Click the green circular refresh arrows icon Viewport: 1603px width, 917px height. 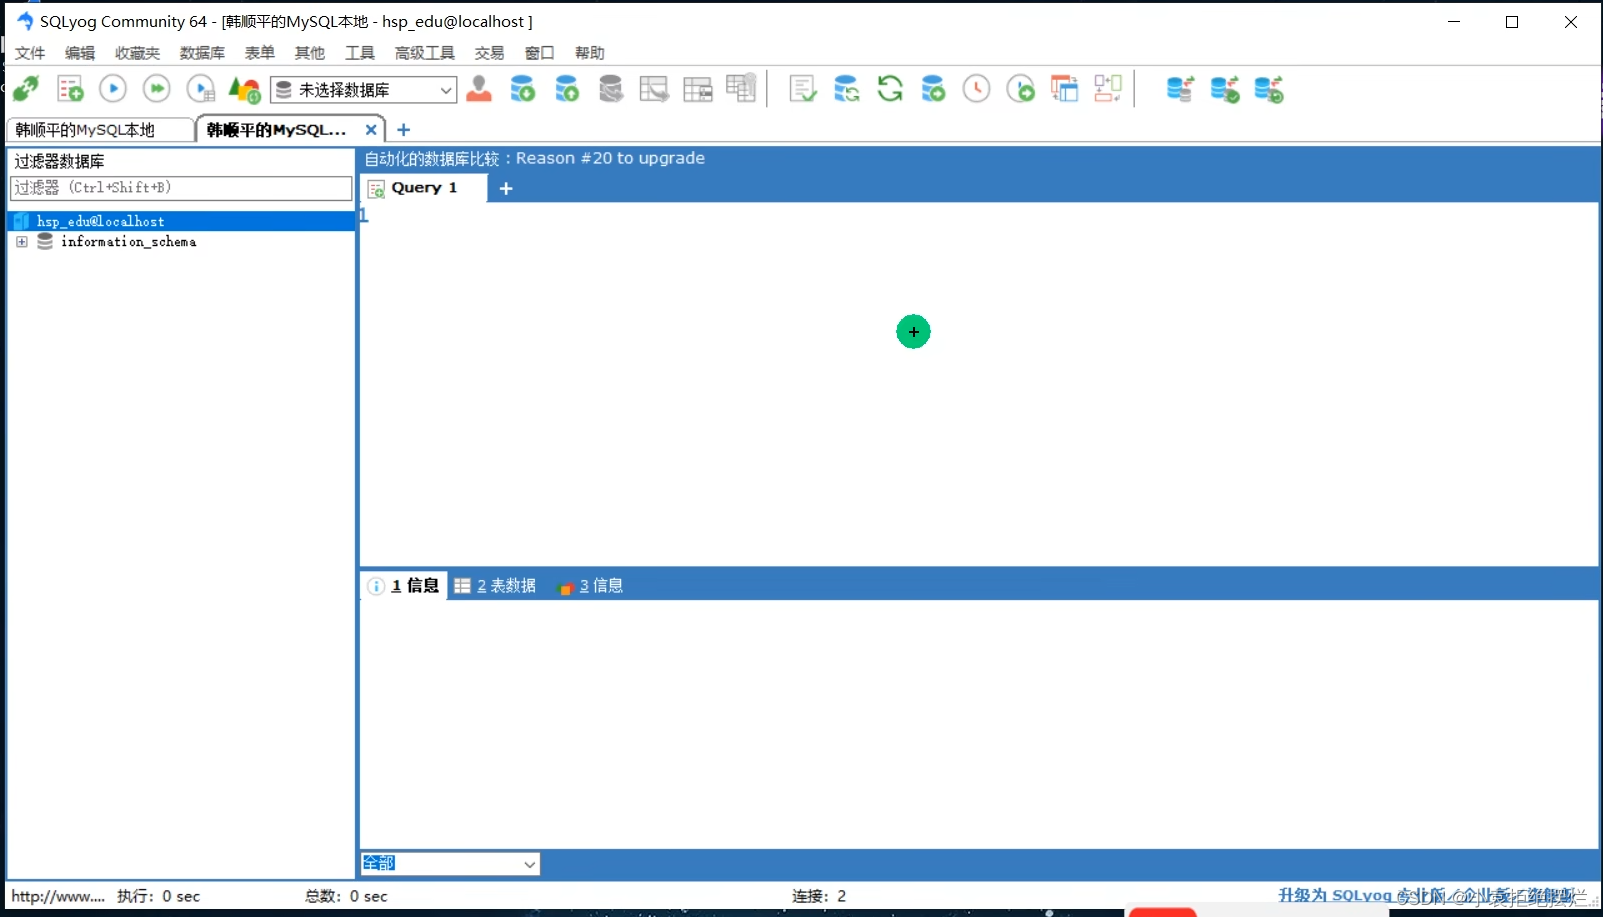890,89
